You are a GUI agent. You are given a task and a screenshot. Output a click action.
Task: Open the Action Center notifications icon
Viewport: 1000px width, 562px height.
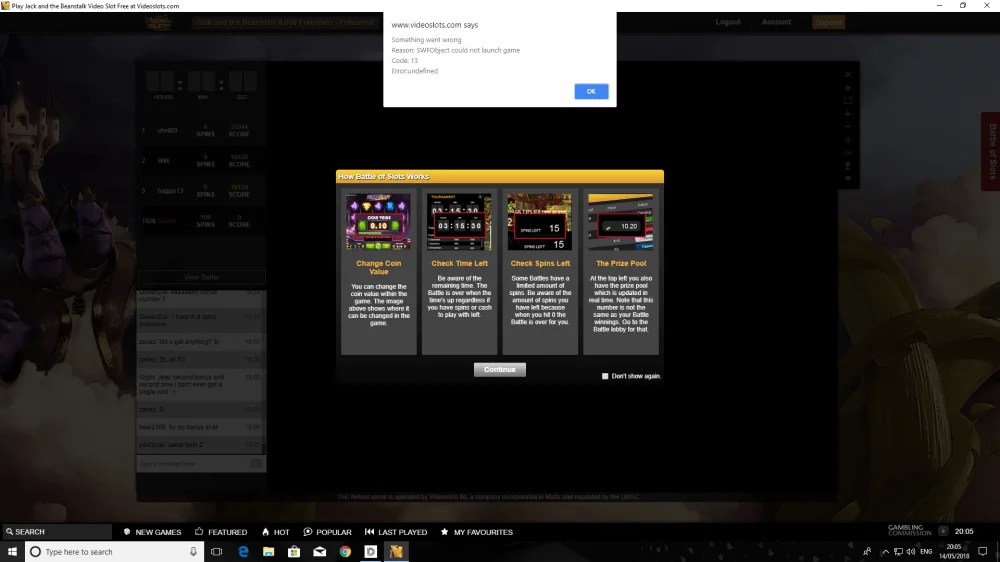pos(983,551)
